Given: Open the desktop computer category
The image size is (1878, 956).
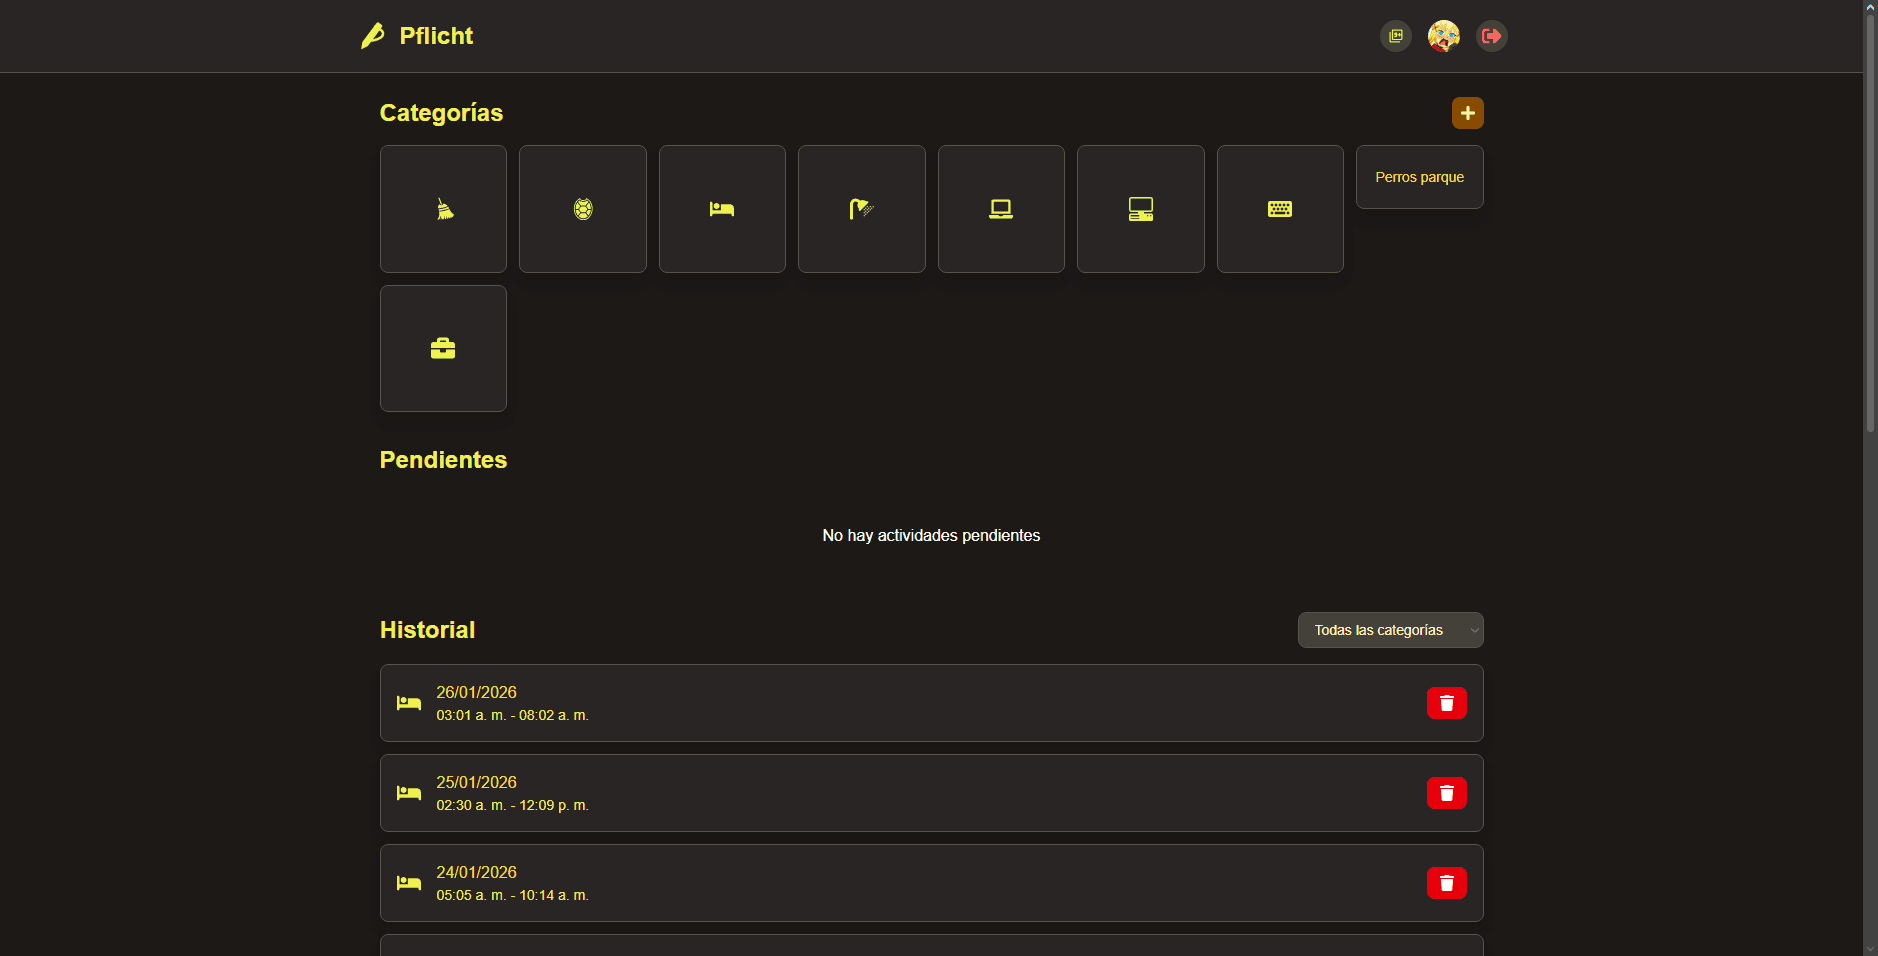Looking at the screenshot, I should click(x=1140, y=209).
